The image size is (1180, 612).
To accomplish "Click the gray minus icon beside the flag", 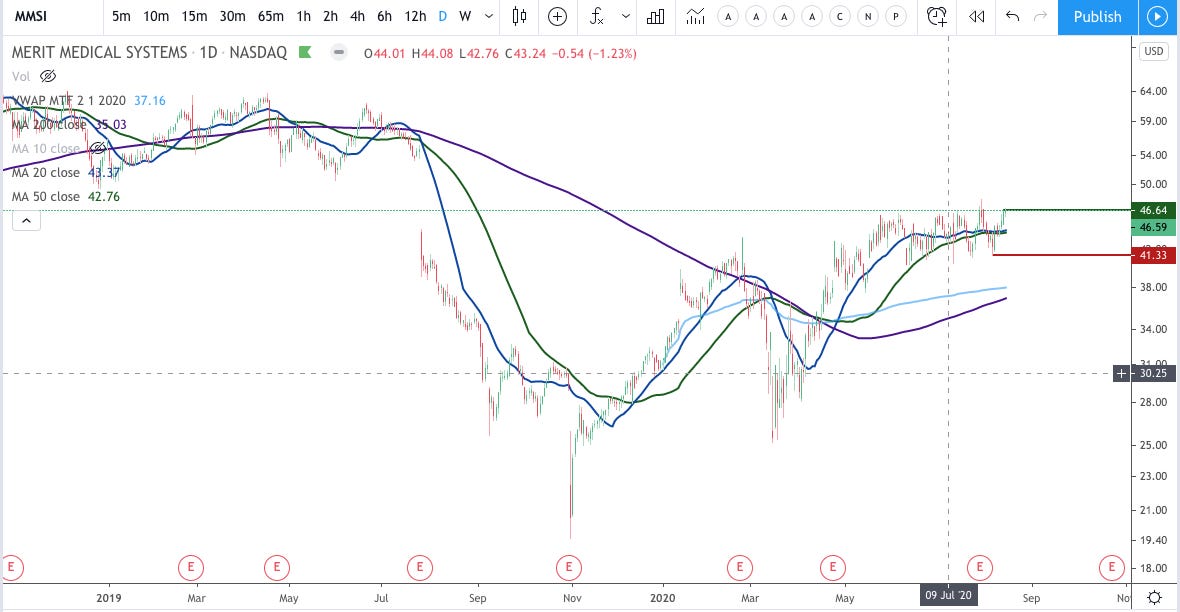I will (339, 52).
